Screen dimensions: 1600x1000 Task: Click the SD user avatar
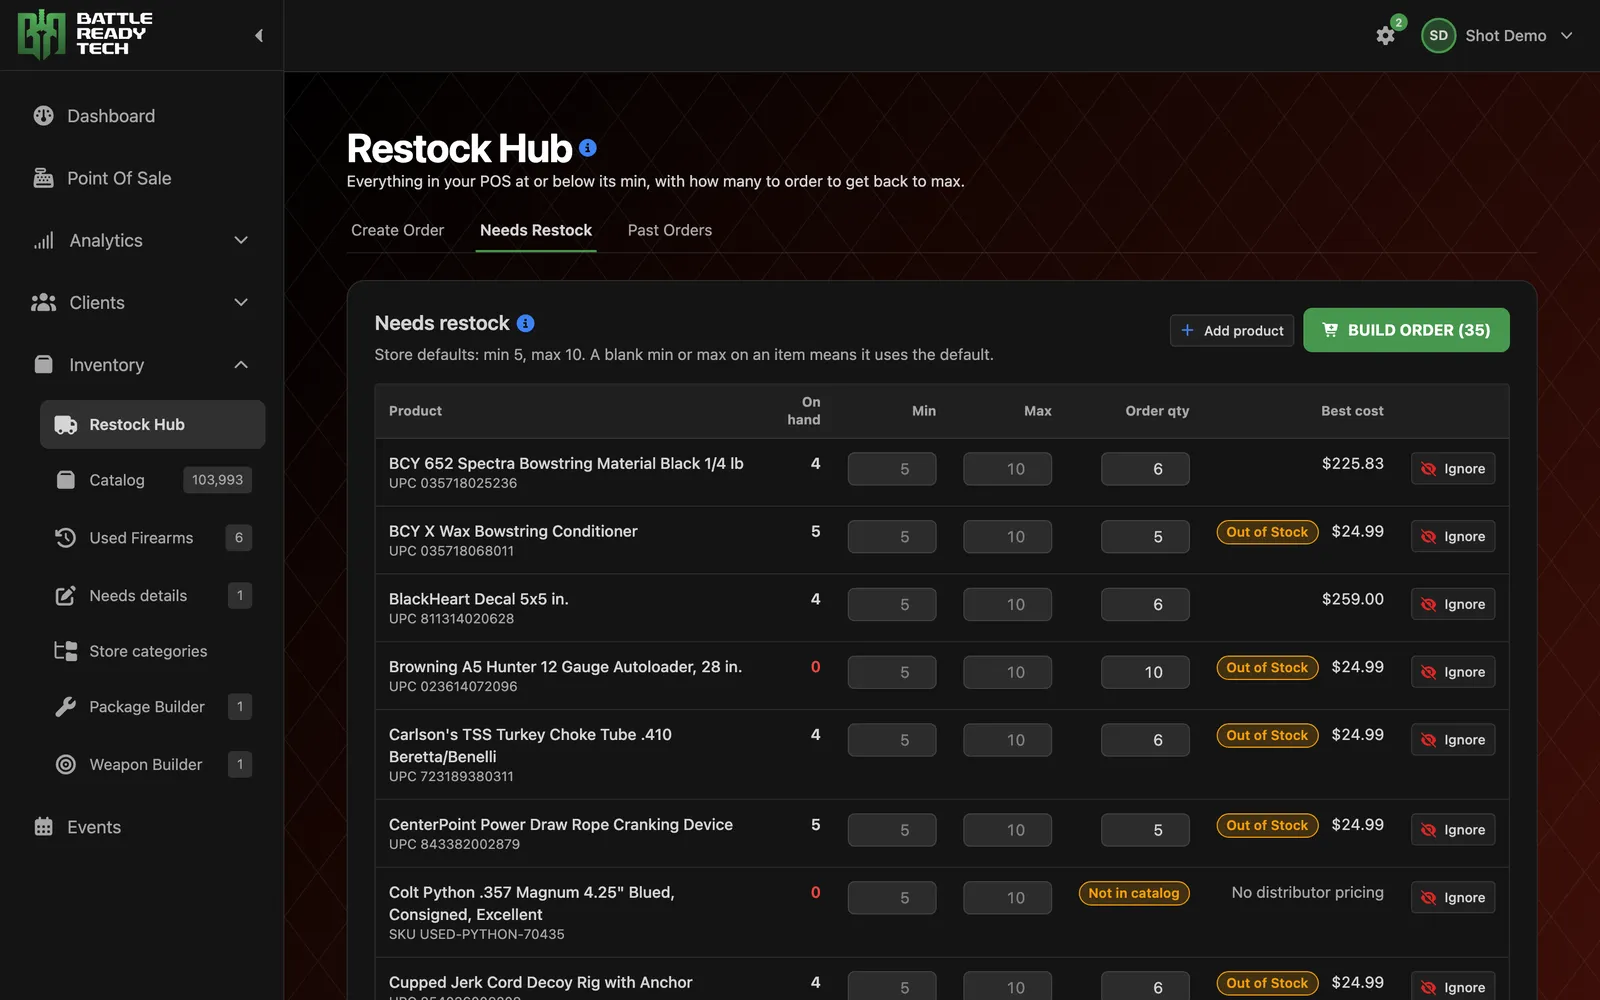[1438, 36]
